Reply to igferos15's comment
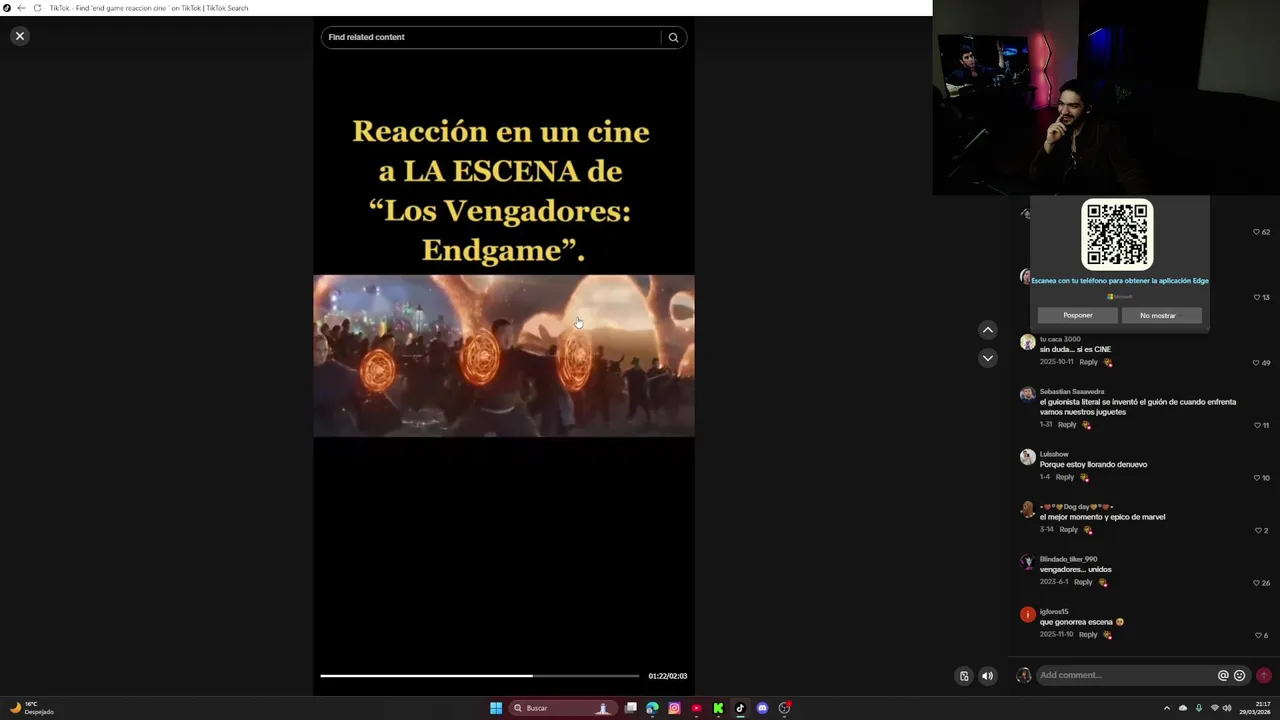Viewport: 1280px width, 720px height. 1088,634
